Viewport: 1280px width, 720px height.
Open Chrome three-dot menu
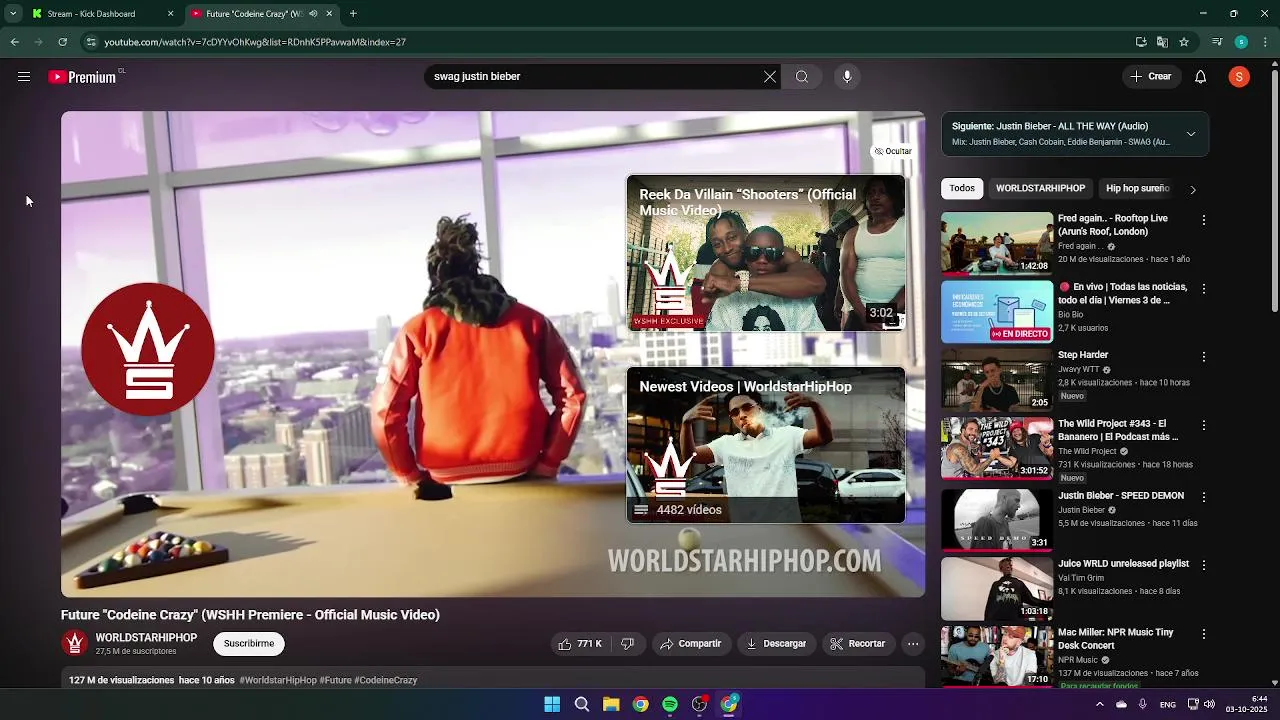1265,42
